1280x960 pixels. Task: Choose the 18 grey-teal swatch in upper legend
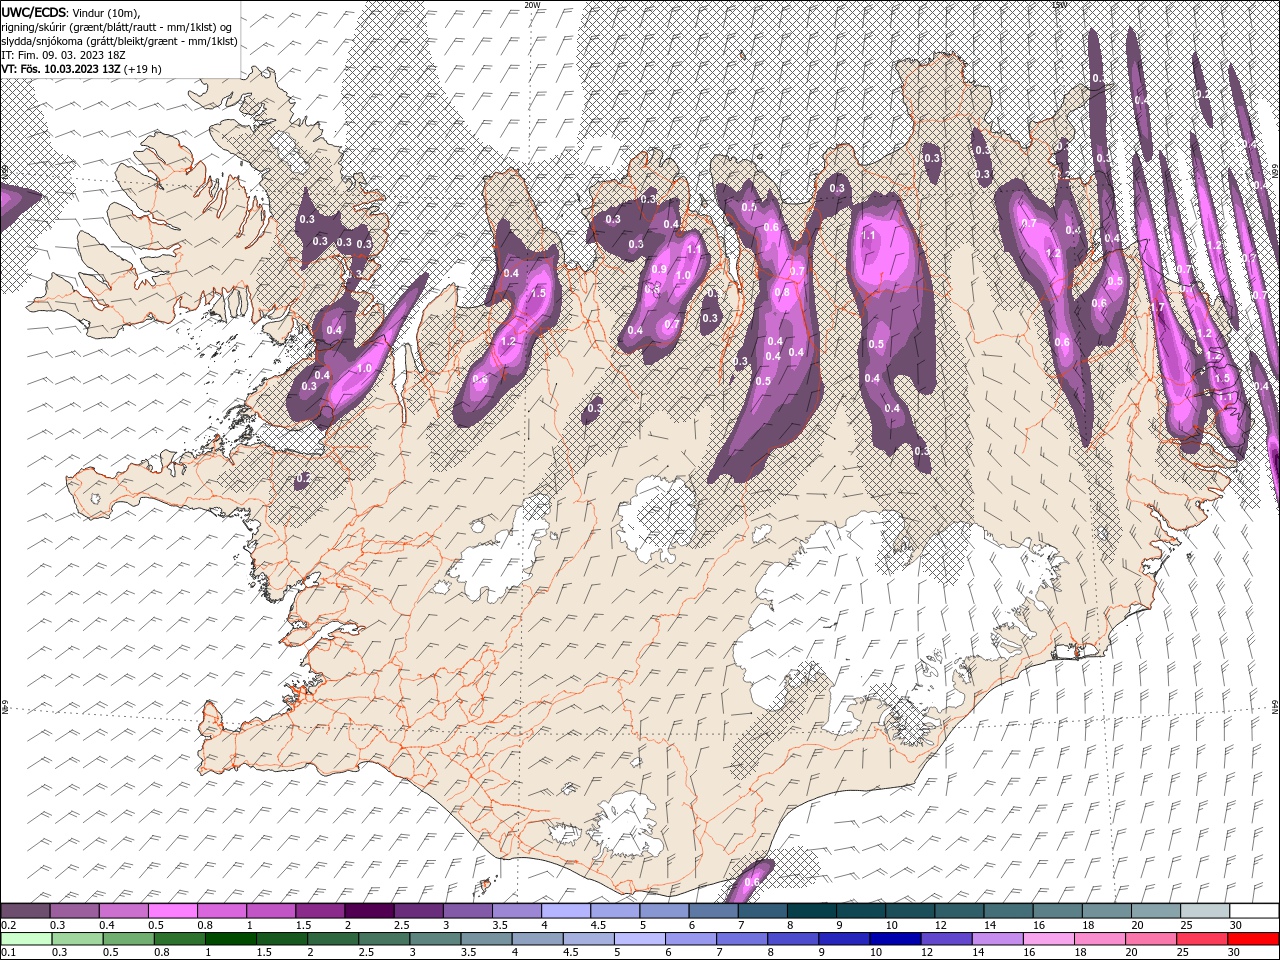pyautogui.click(x=1106, y=911)
